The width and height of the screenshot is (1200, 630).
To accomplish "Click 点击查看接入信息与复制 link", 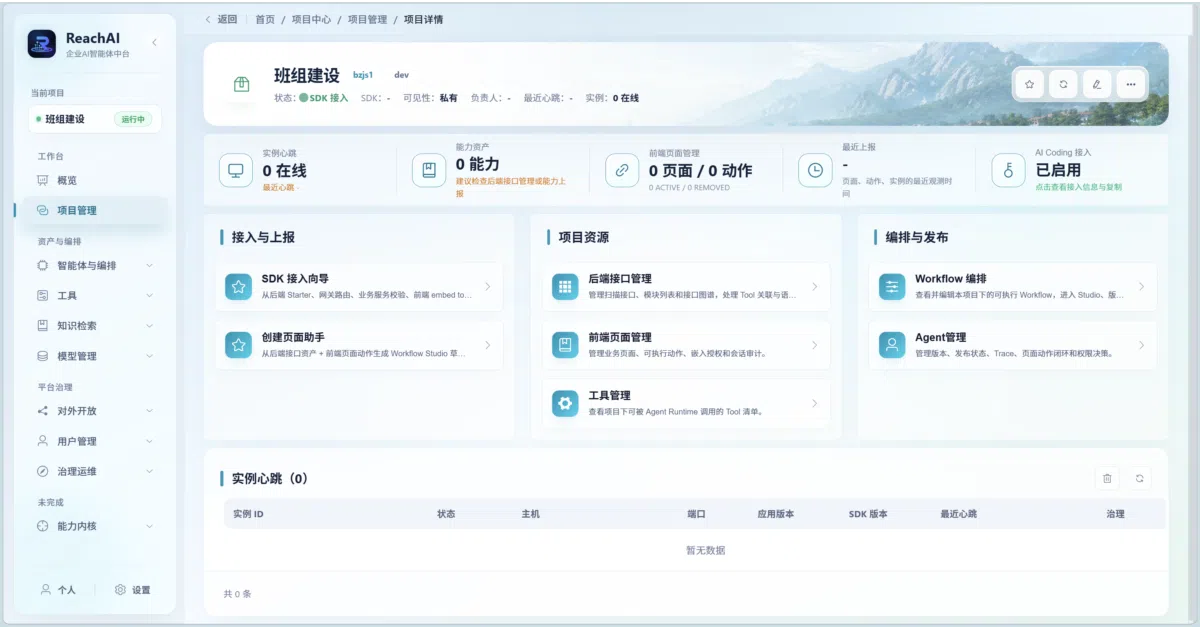I will pos(1078,187).
